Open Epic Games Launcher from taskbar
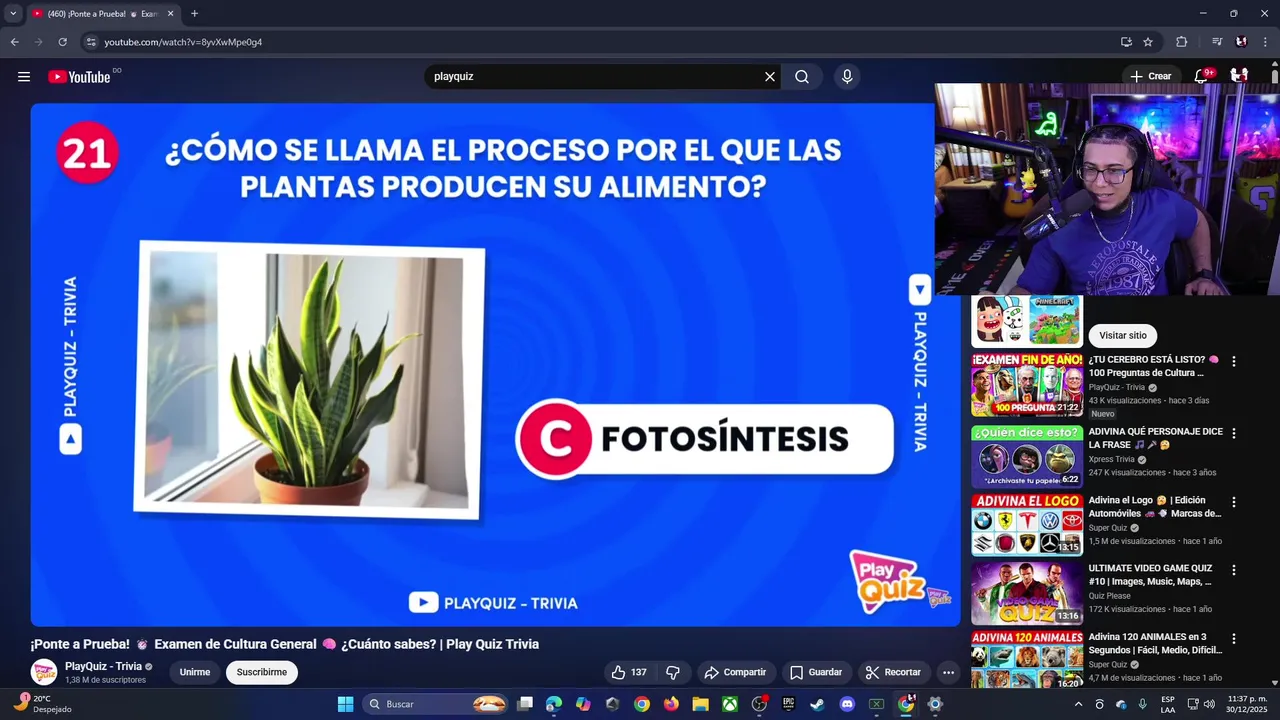Viewport: 1280px width, 720px height. (x=788, y=704)
